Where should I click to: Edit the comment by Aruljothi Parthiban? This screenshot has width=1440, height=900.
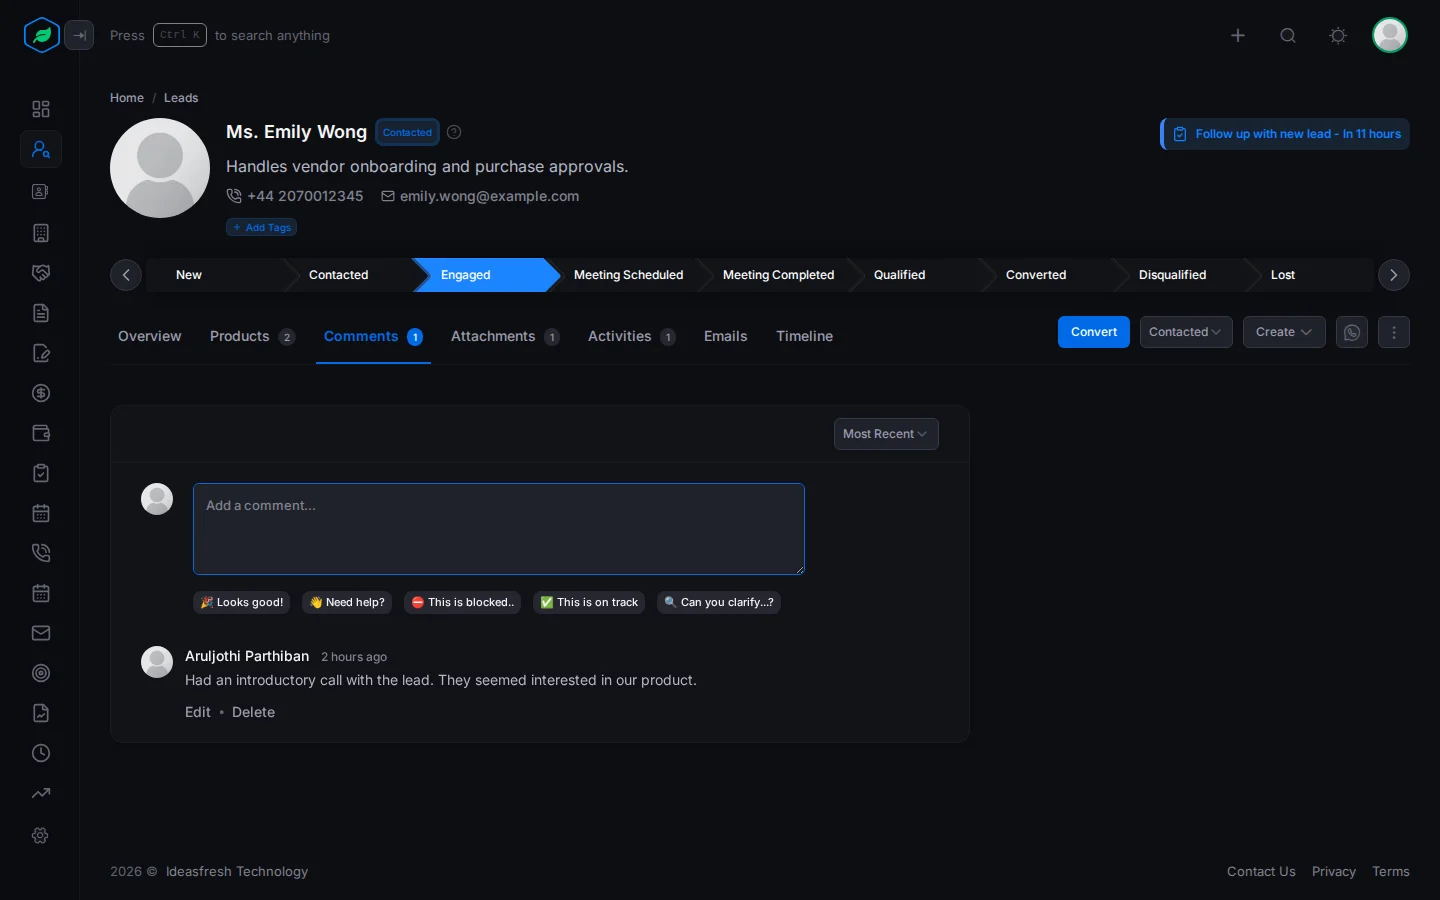click(x=198, y=712)
